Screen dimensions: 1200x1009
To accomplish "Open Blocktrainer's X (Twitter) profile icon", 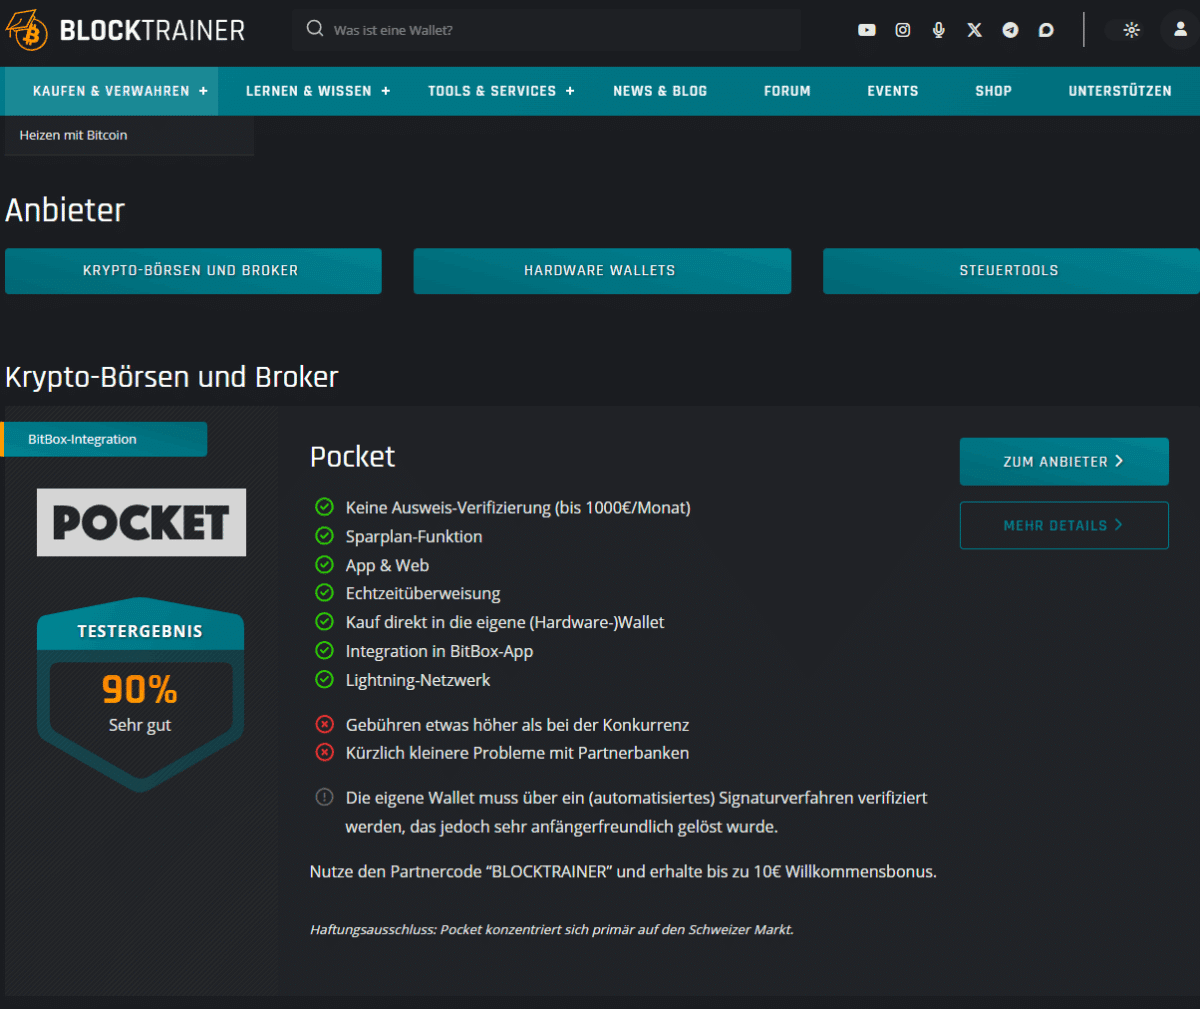I will [x=974, y=30].
